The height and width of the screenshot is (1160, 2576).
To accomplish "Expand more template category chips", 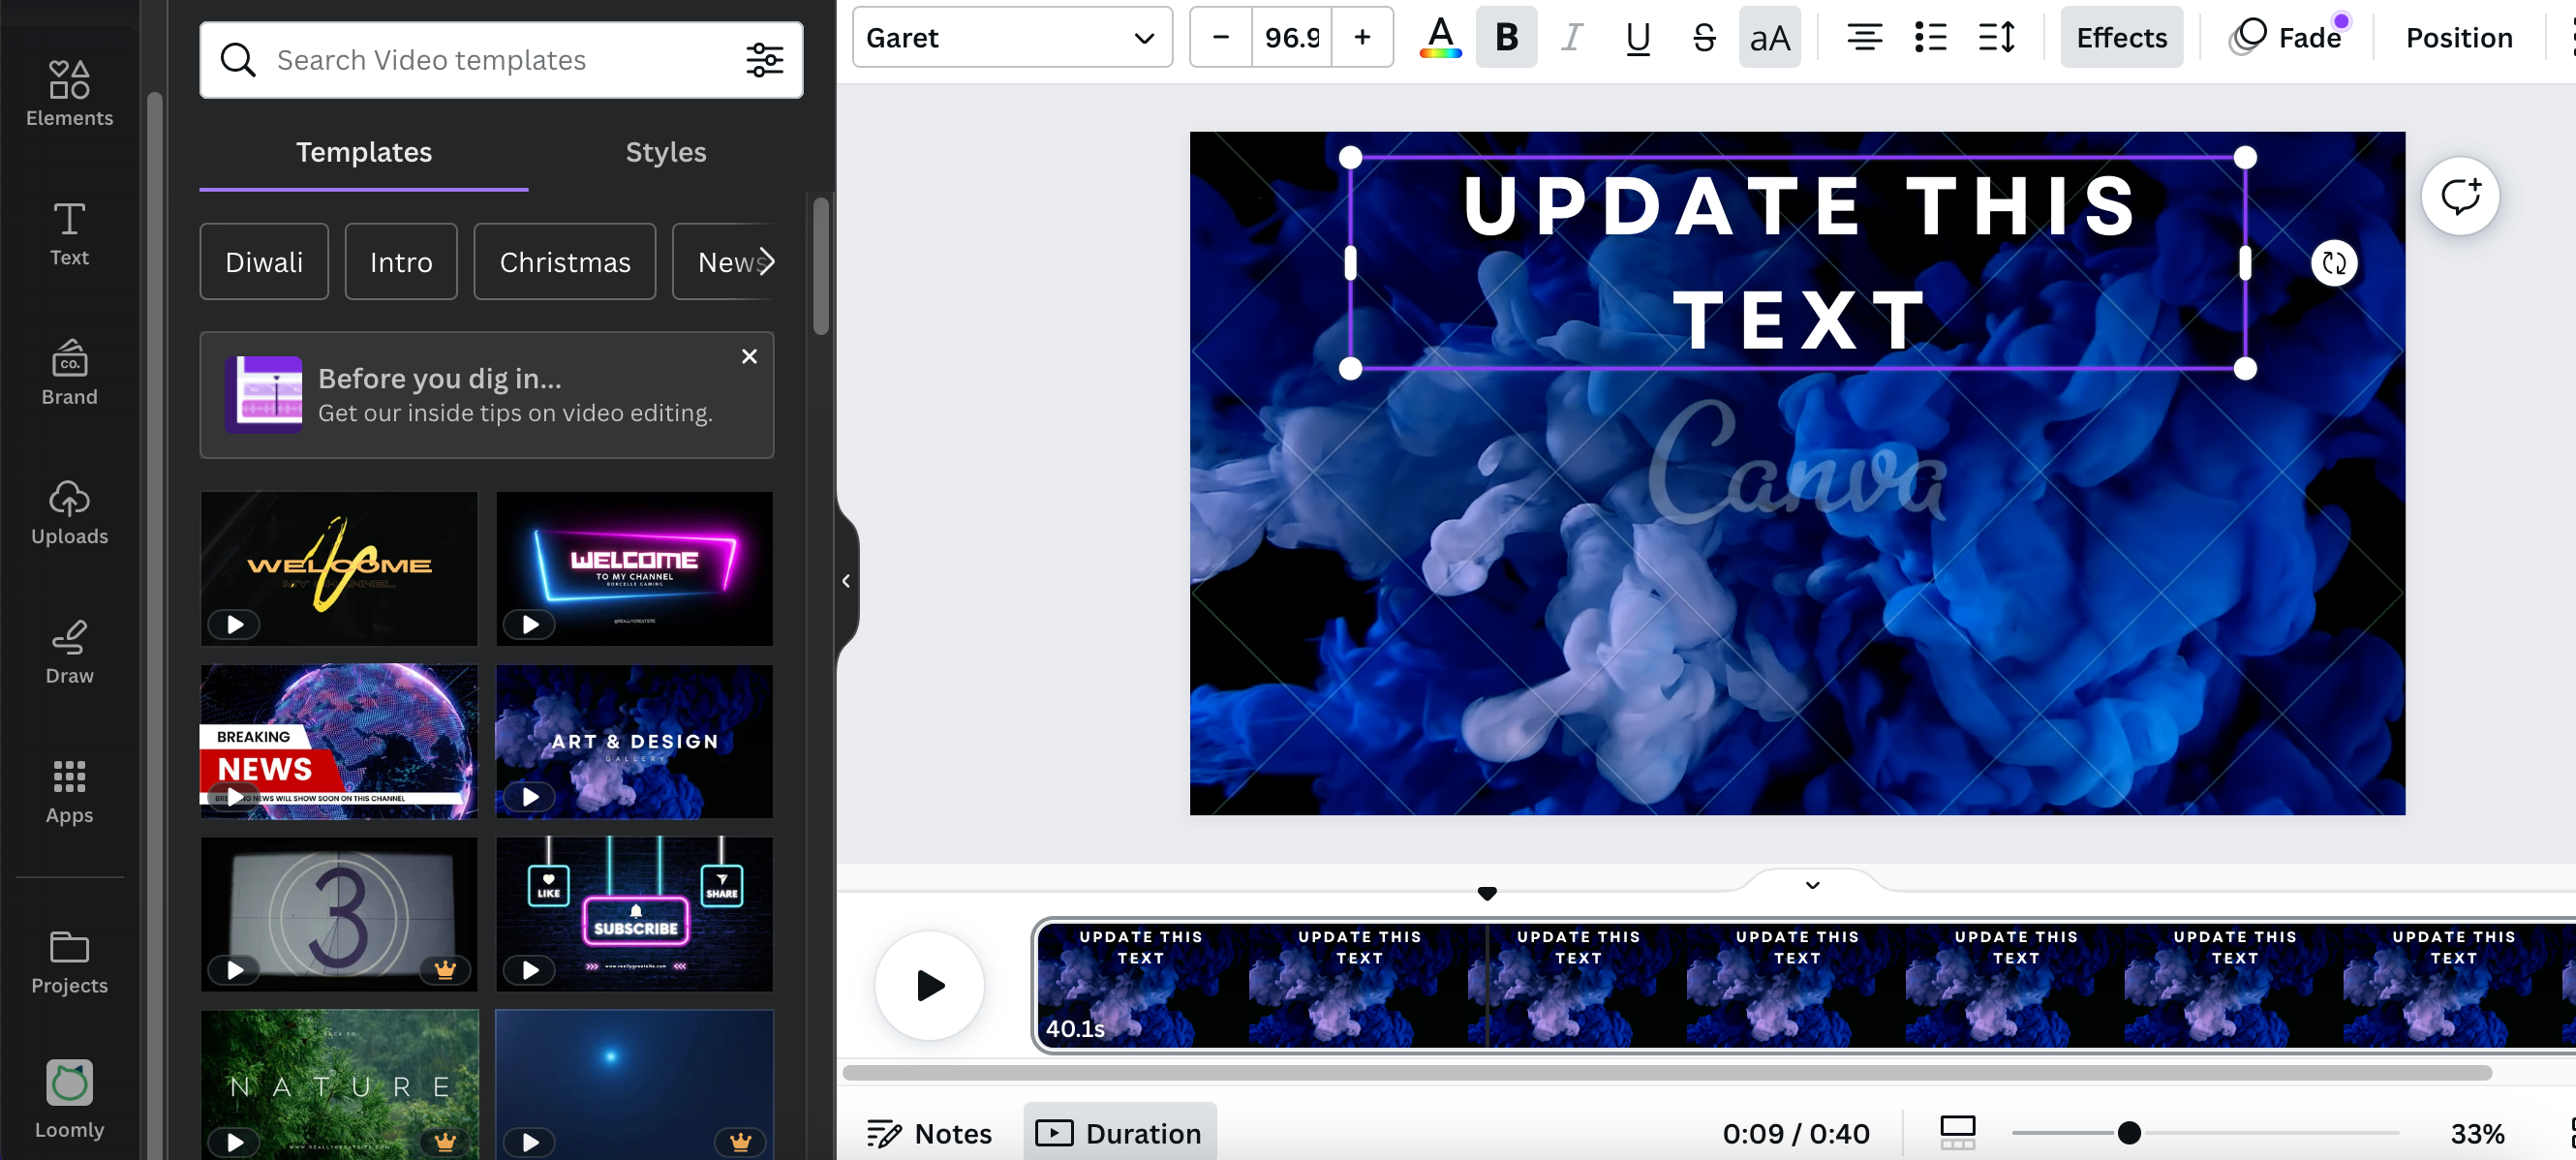I will [768, 261].
